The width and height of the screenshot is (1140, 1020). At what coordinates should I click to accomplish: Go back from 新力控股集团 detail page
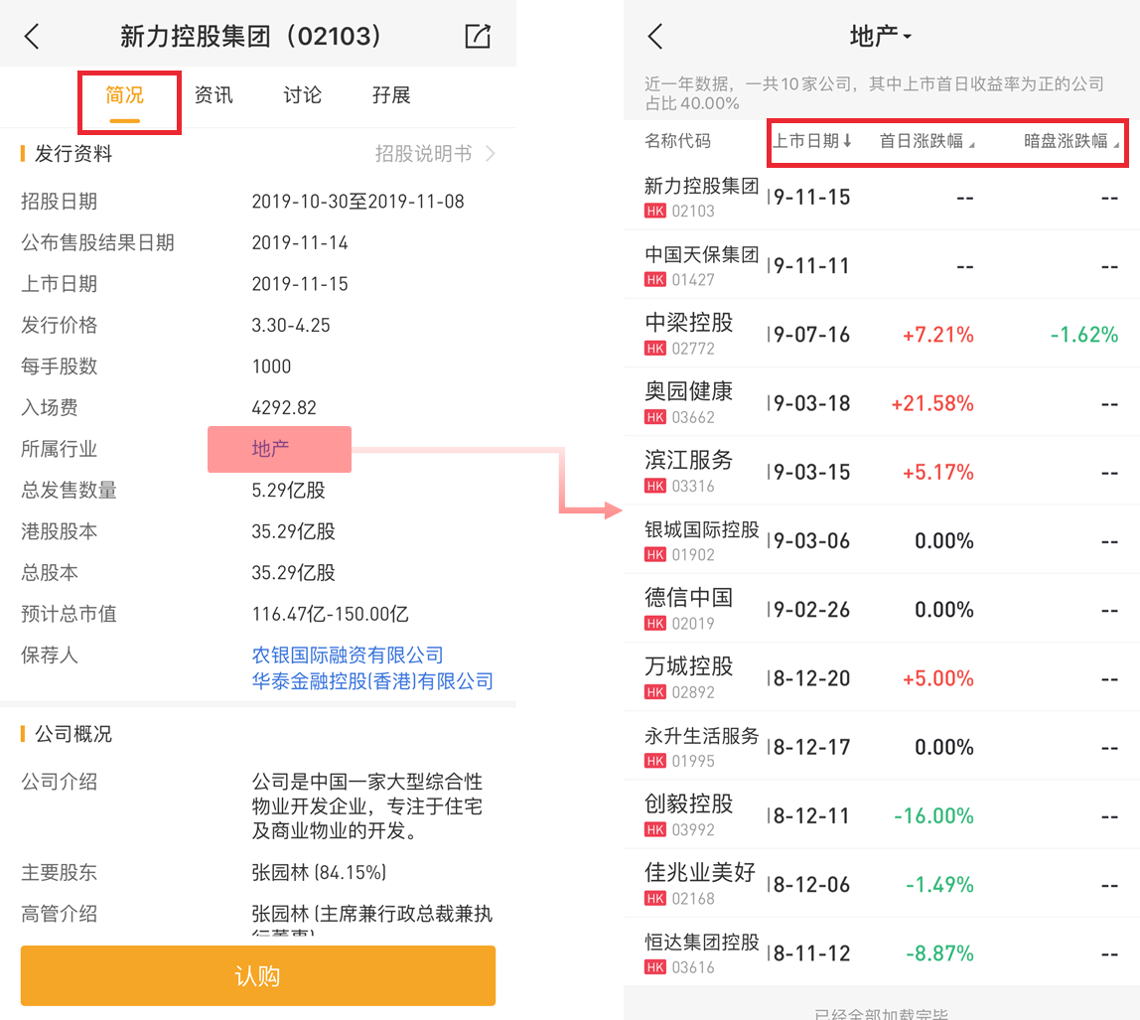tap(31, 36)
